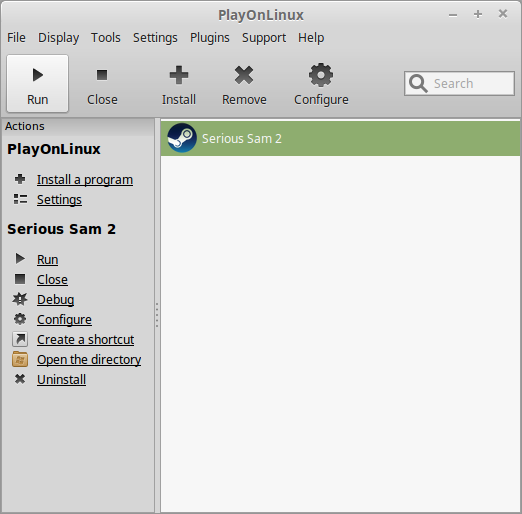The height and width of the screenshot is (514, 522).
Task: Open the Tools menu
Action: click(106, 38)
